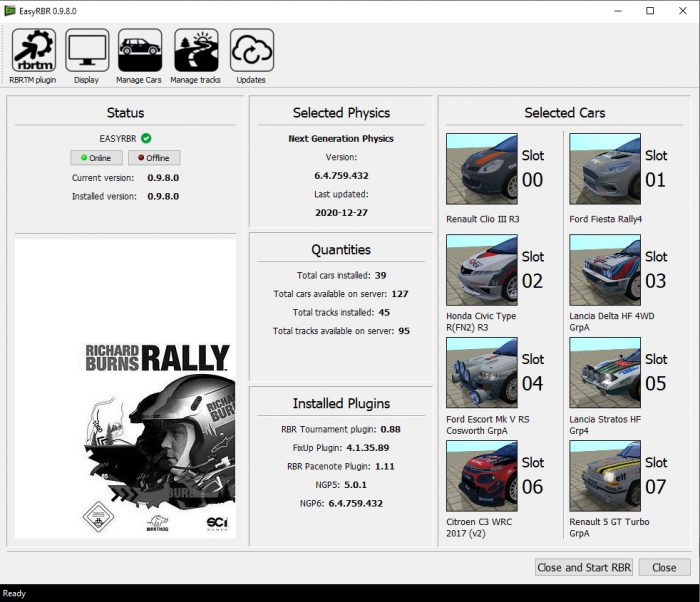The width and height of the screenshot is (700, 602).
Task: Click the NGP5: 5.0.1 line
Action: (x=341, y=485)
